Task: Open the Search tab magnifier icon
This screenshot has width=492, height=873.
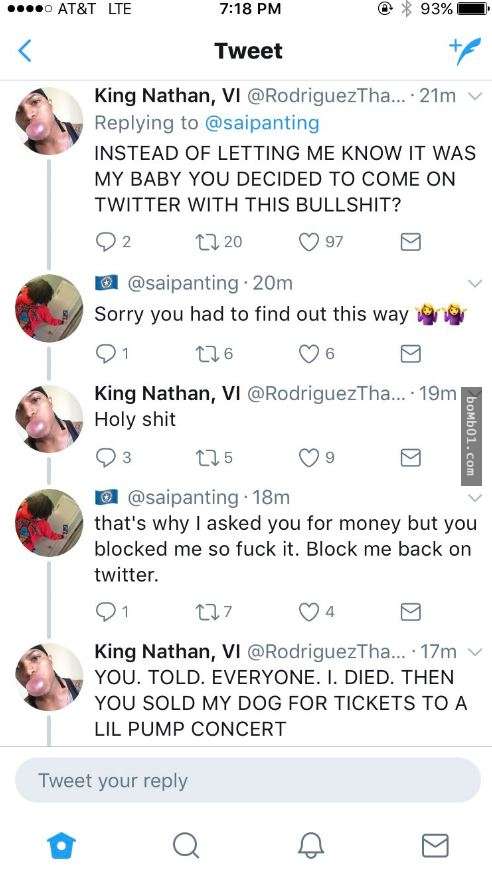Action: pos(185,846)
